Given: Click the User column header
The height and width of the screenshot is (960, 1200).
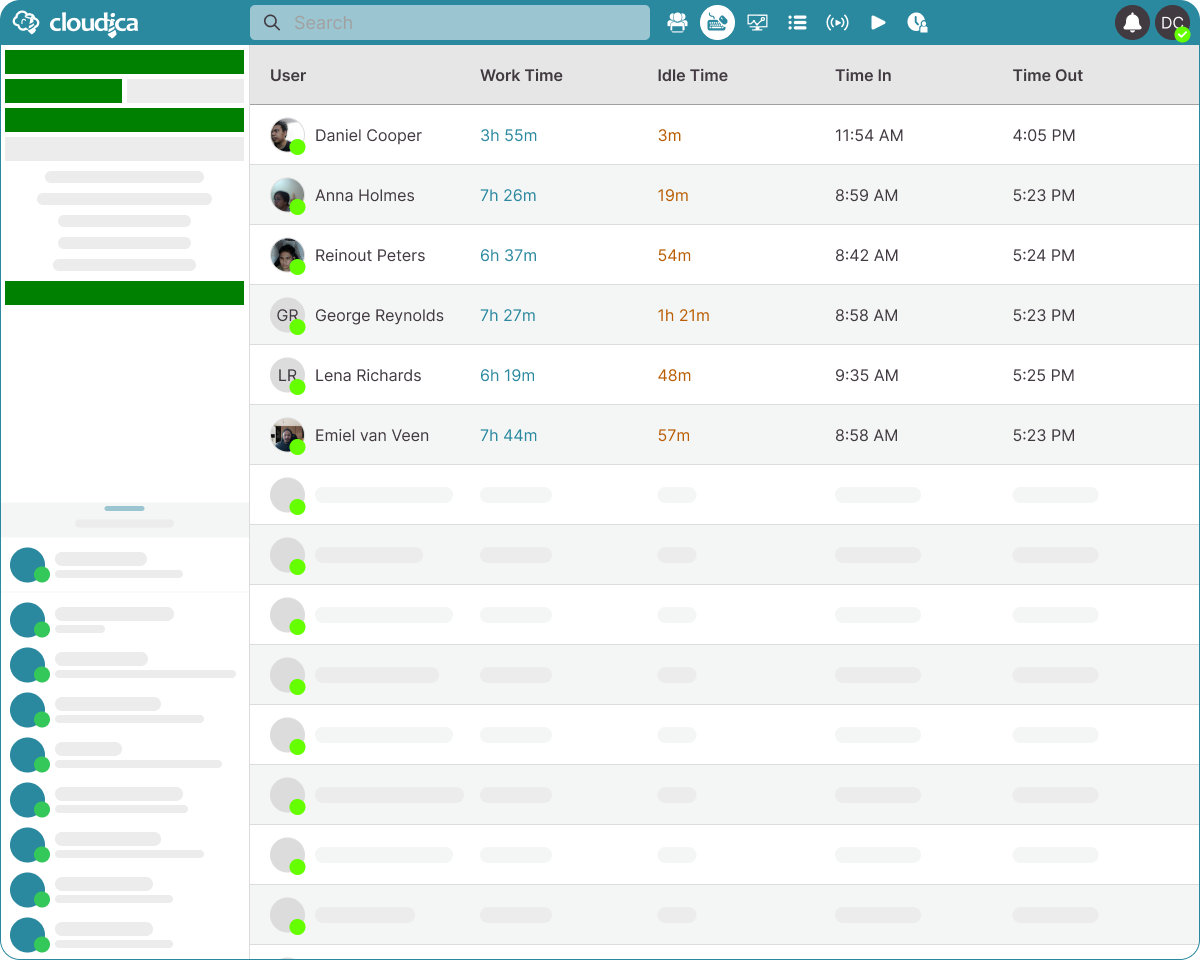Looking at the screenshot, I should point(288,75).
